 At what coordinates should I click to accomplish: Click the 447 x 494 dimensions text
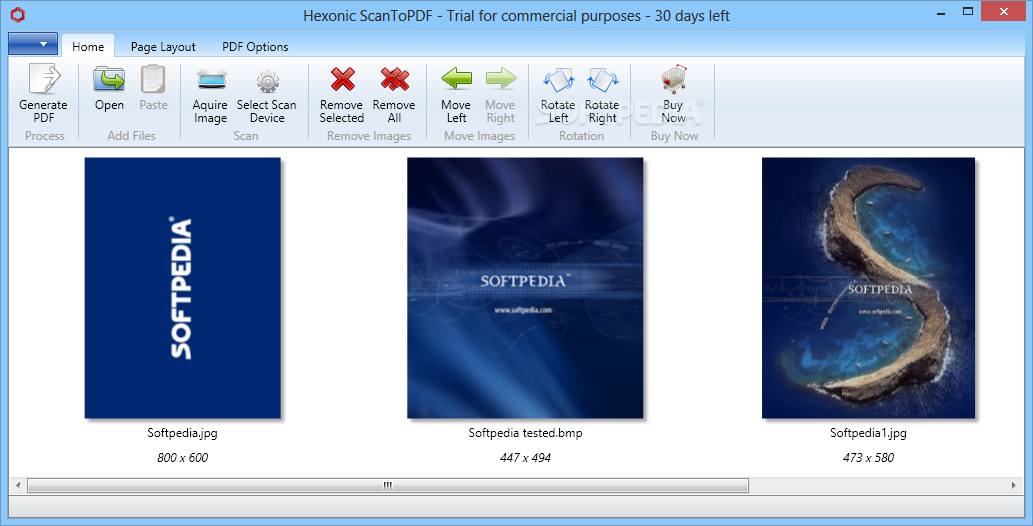pos(525,457)
